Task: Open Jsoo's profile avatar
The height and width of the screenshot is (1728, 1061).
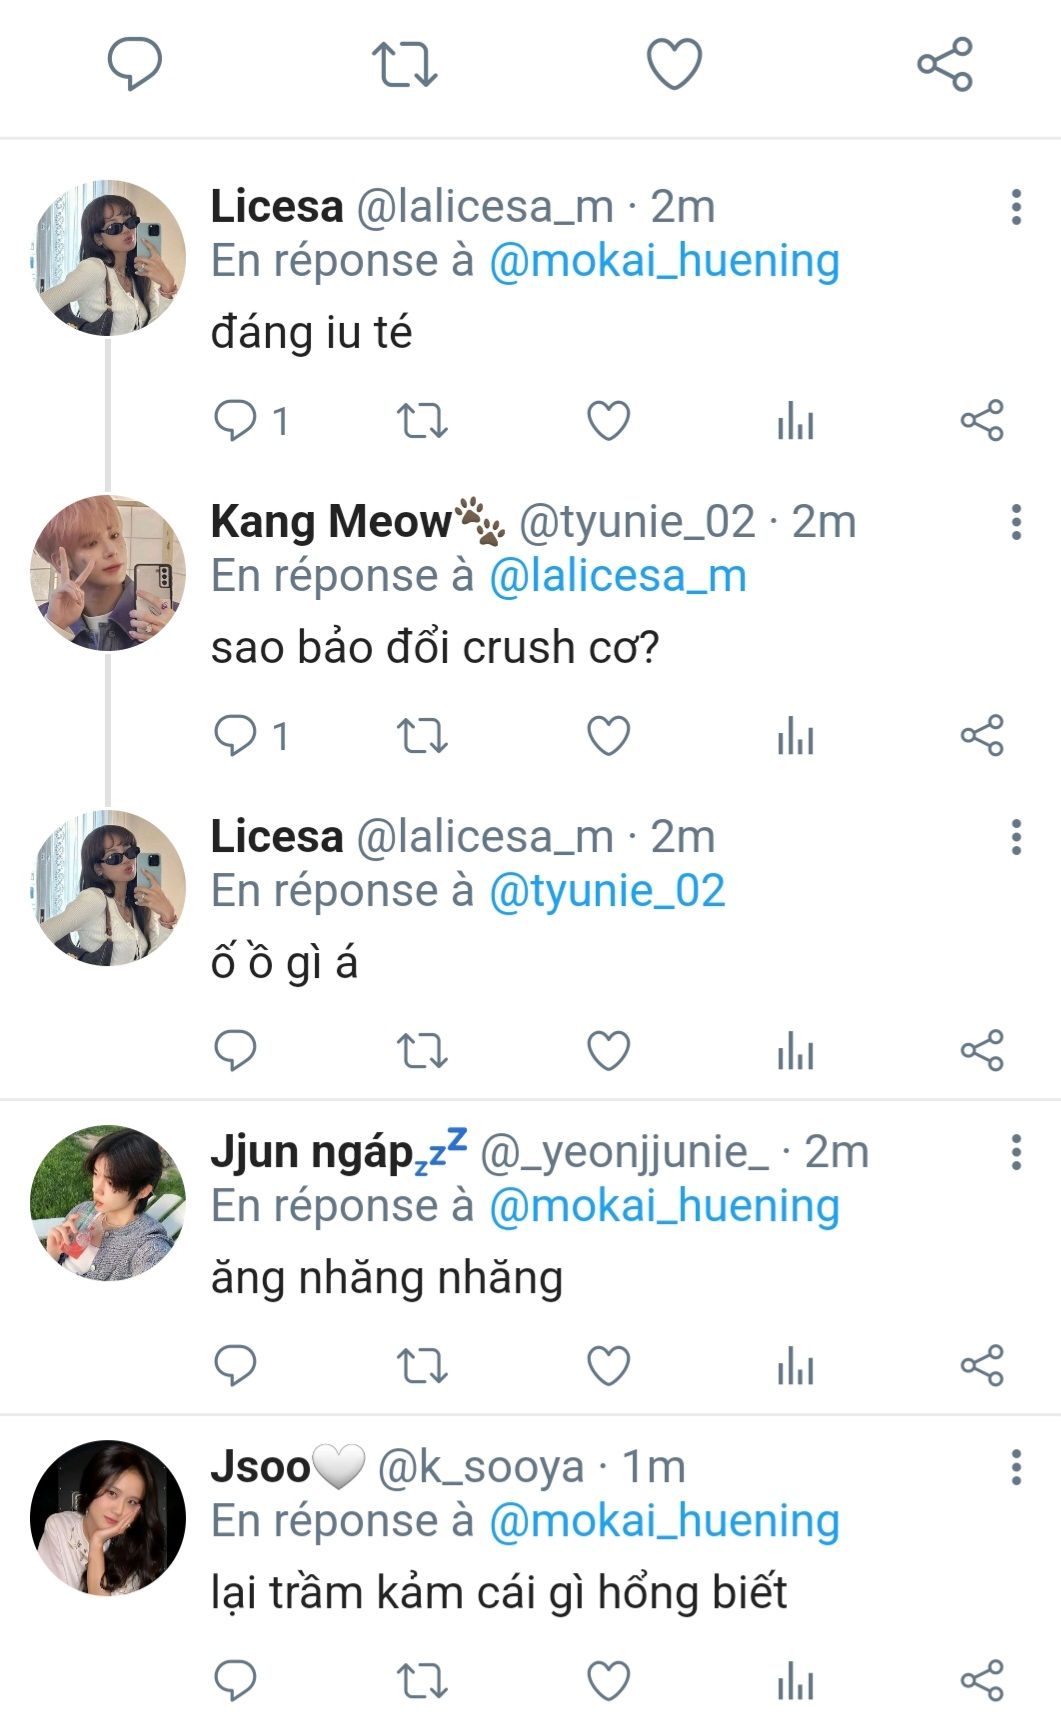Action: tap(108, 1518)
